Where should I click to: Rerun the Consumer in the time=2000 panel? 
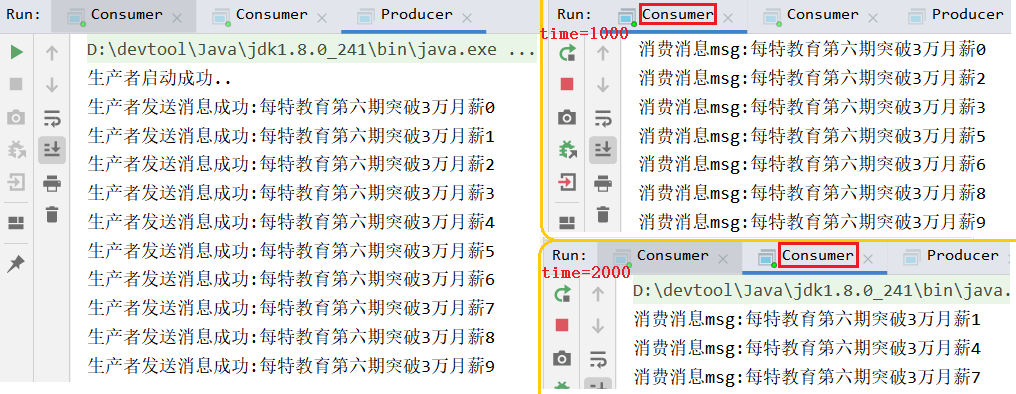[562, 295]
